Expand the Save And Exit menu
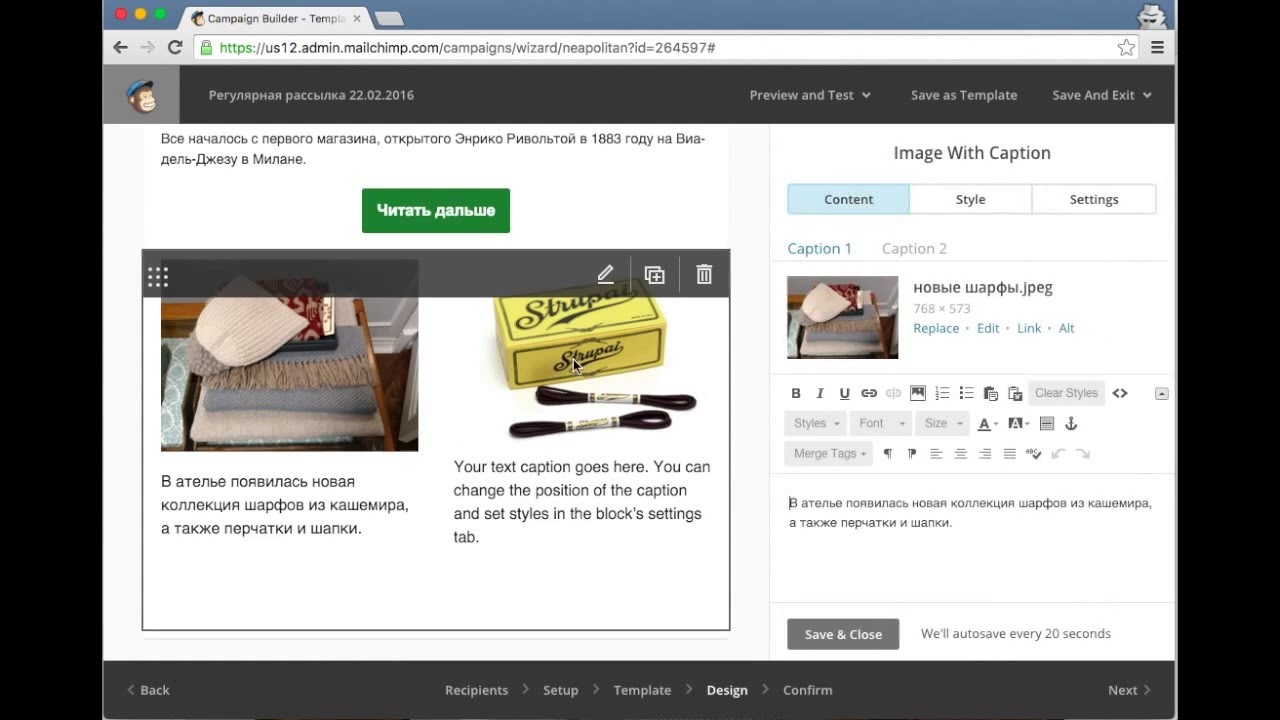 click(1102, 95)
